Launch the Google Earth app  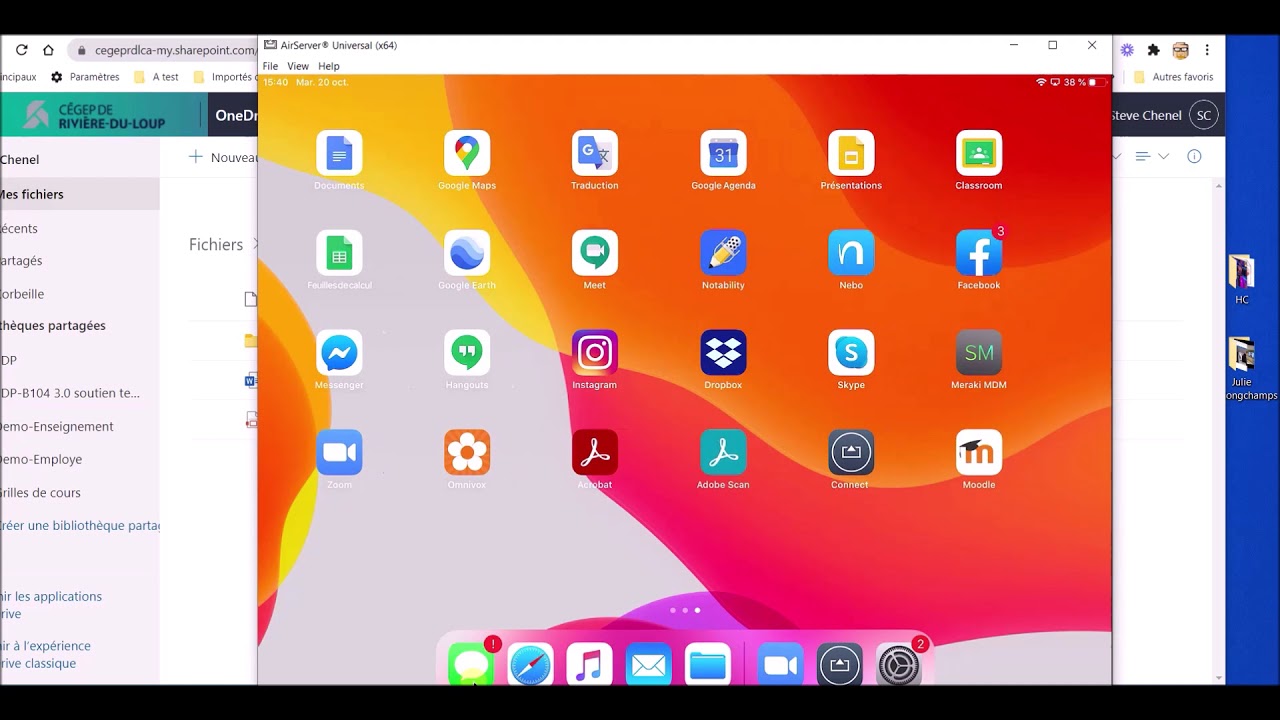467,253
